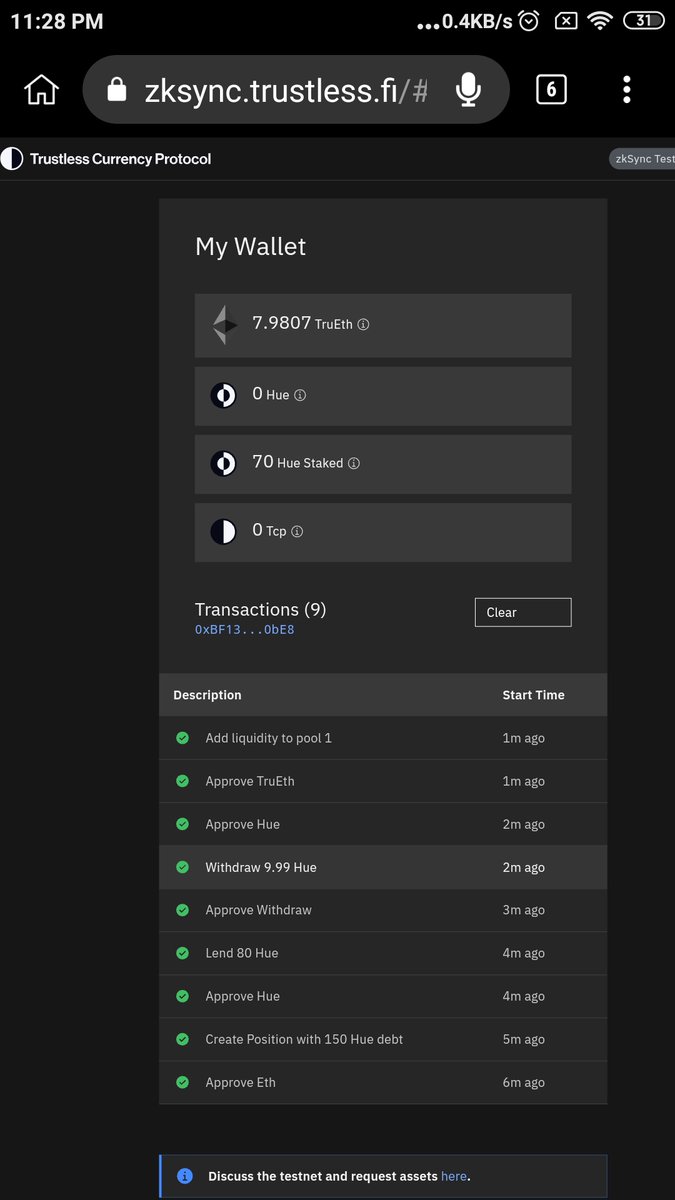Image resolution: width=675 pixels, height=1200 pixels.
Task: Click the info icon next to Hue Staked
Action: [354, 463]
